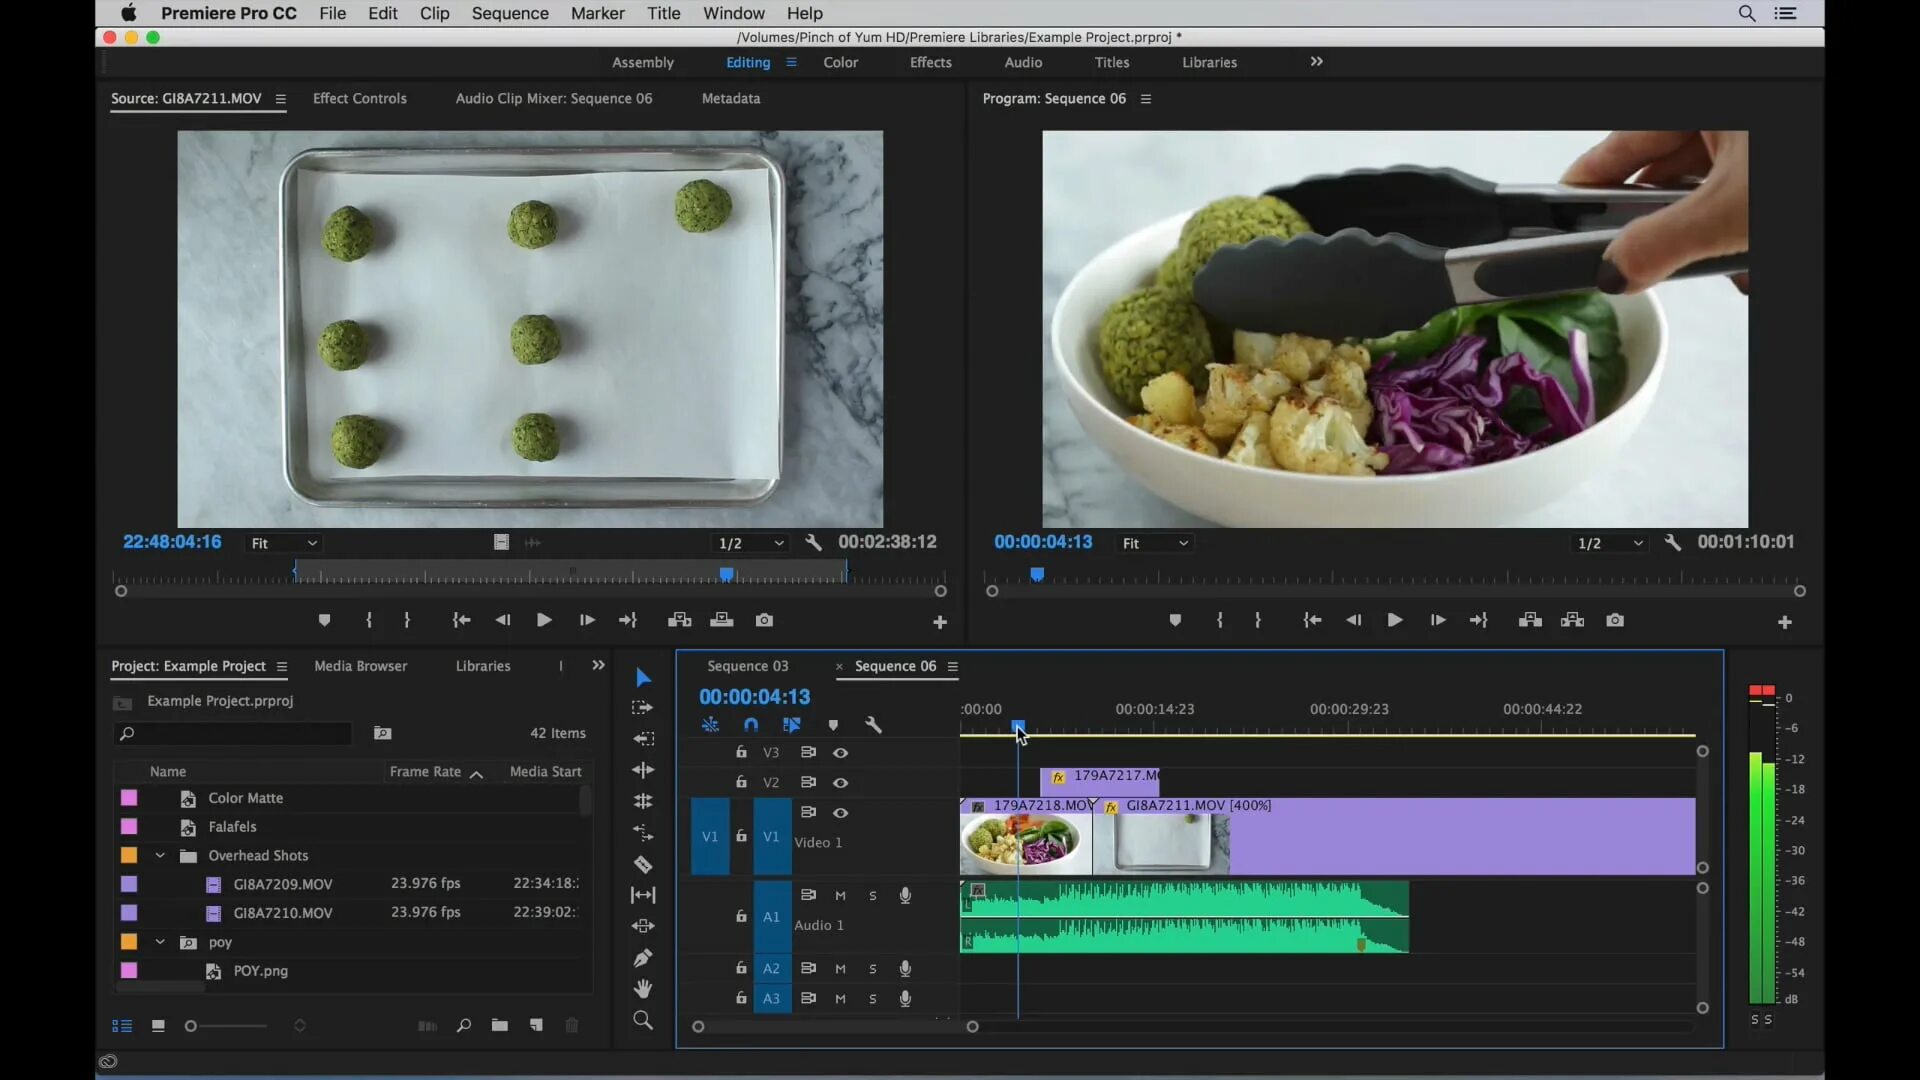This screenshot has height=1080, width=1920.
Task: Open timeline display settings wrench icon
Action: coord(873,724)
